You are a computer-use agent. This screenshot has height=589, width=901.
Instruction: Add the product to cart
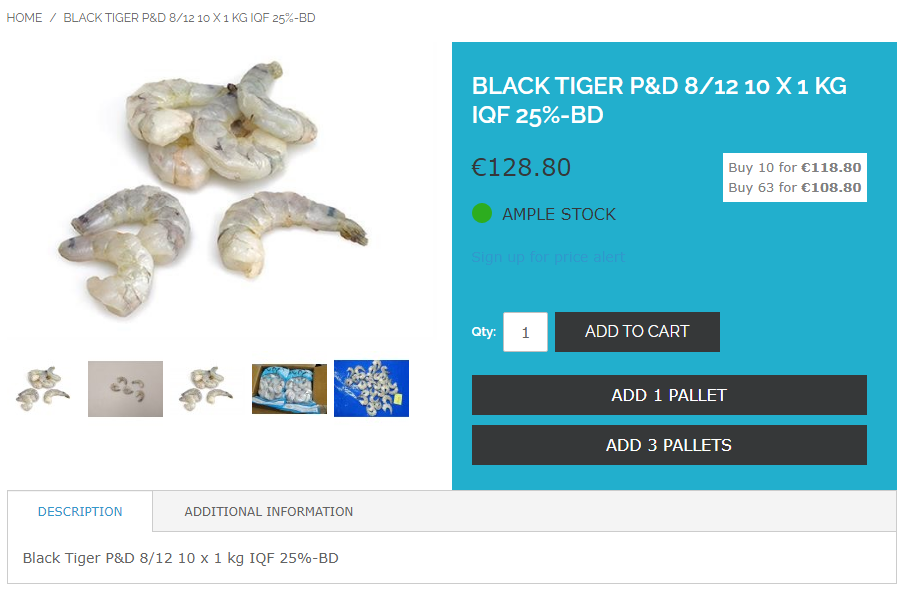(x=637, y=332)
